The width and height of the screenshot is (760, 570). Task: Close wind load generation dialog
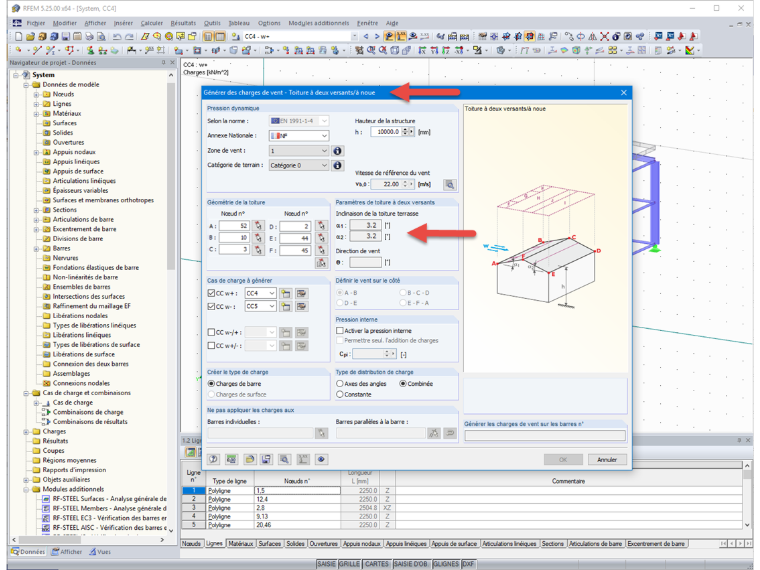[x=624, y=93]
